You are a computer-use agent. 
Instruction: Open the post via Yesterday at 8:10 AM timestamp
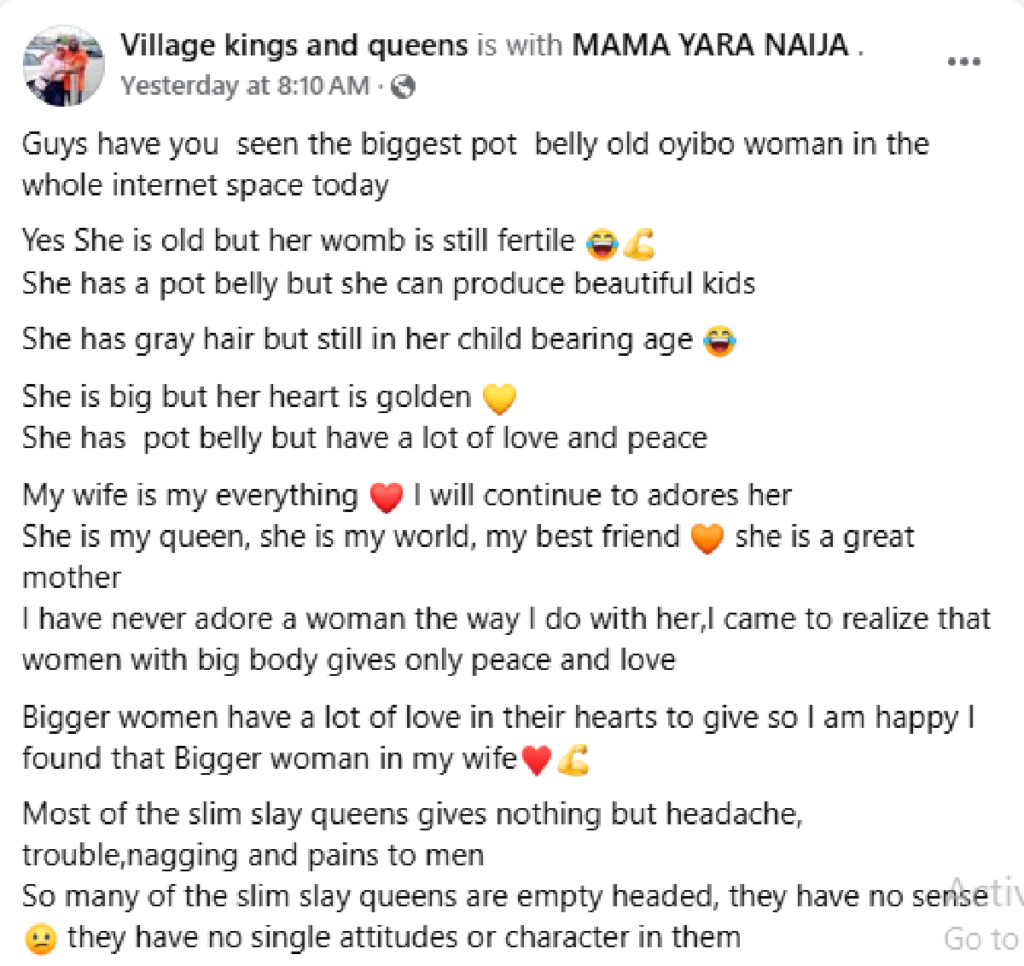click(245, 86)
